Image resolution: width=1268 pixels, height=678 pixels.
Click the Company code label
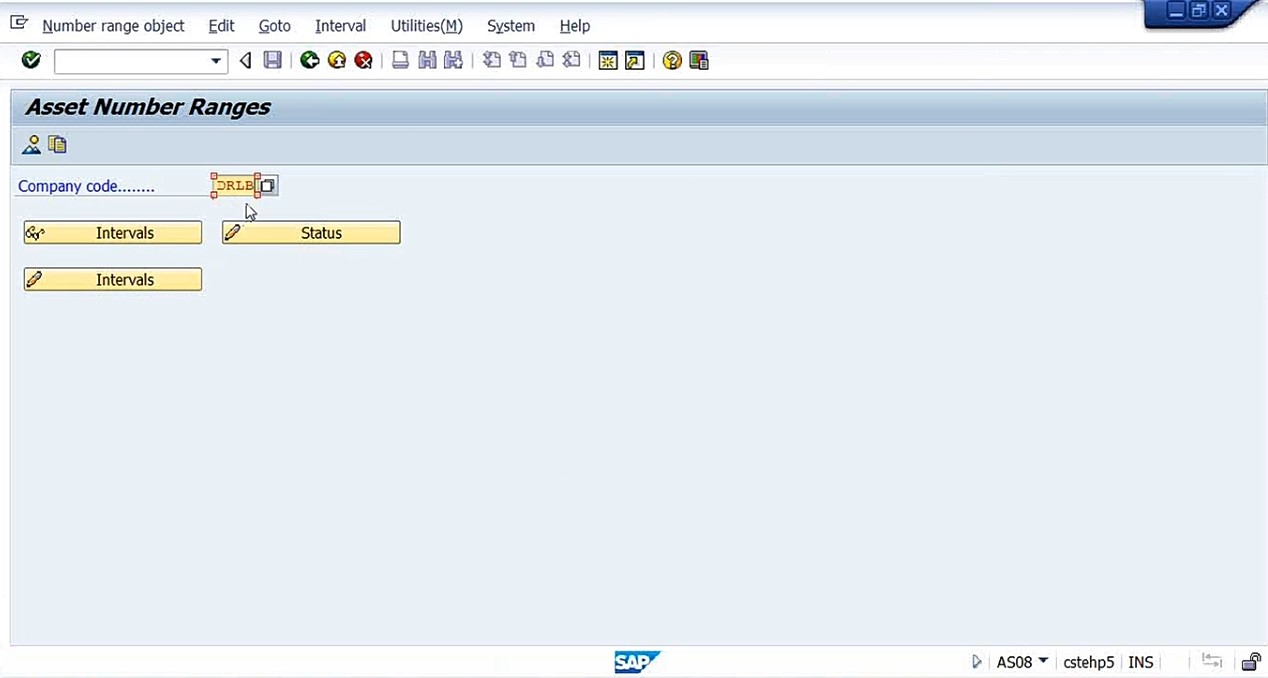pos(86,186)
